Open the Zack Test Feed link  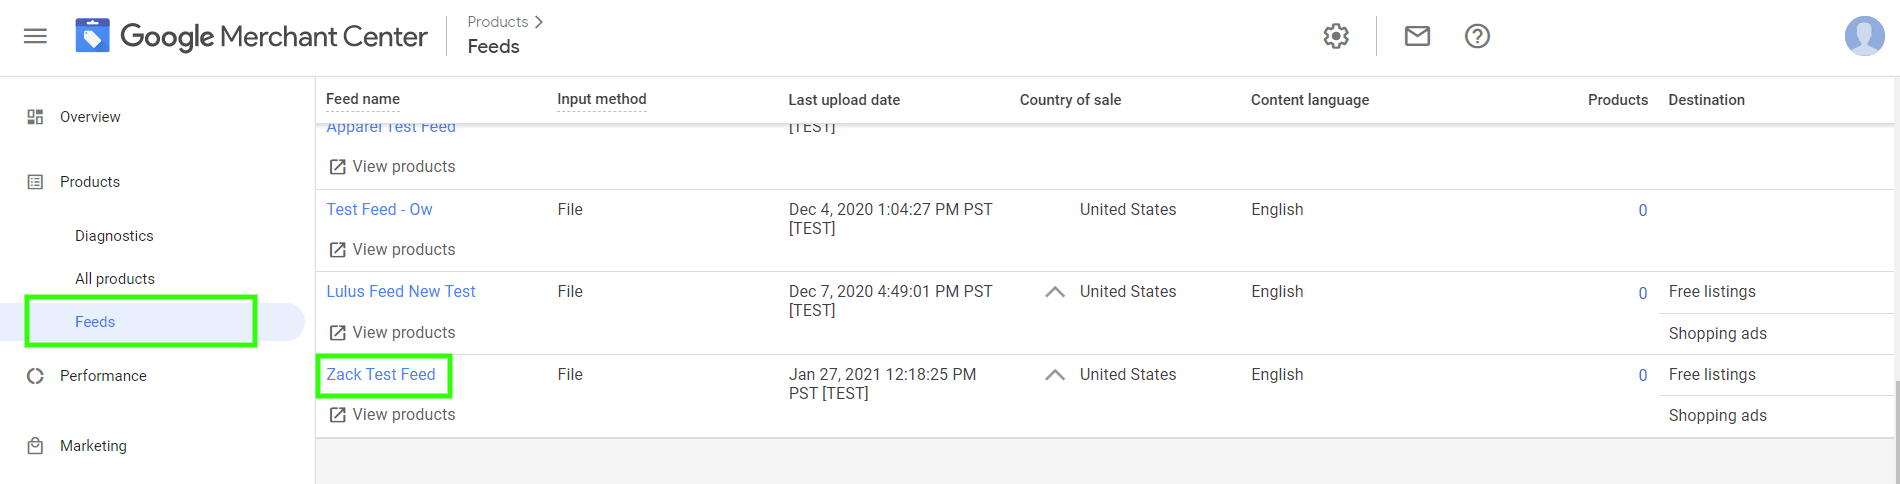(381, 374)
